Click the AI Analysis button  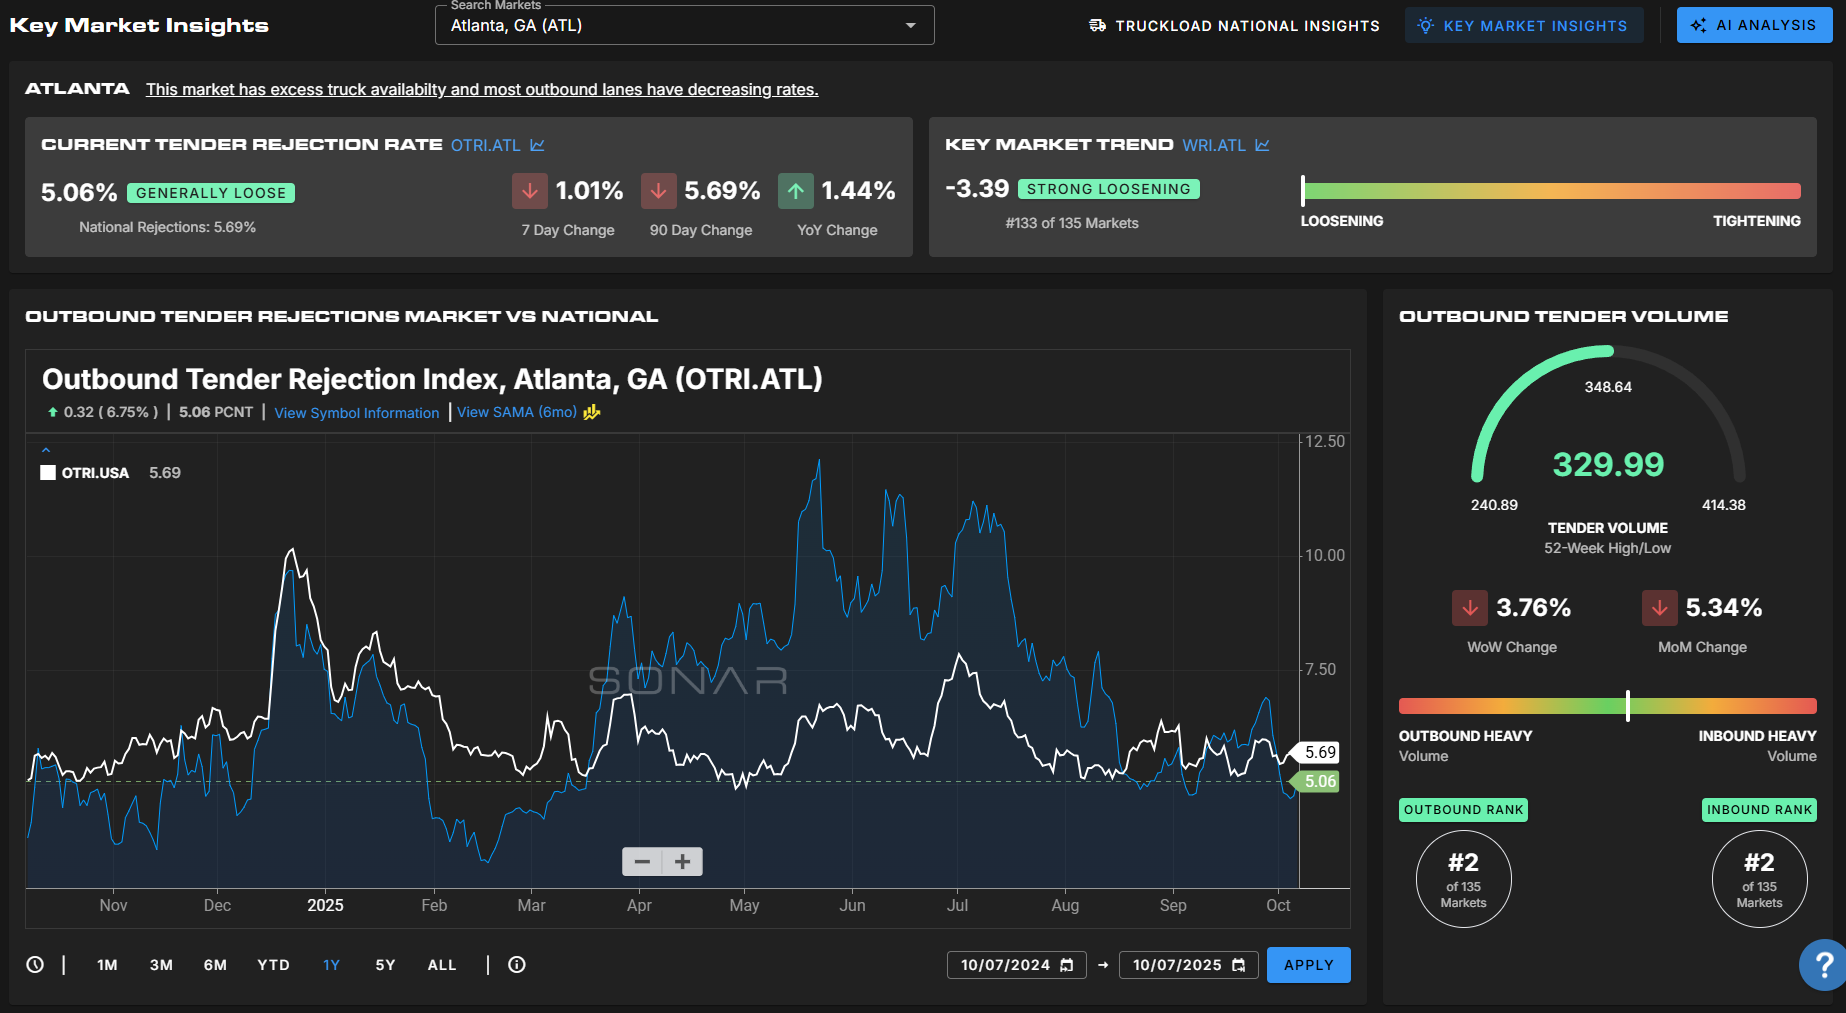[x=1754, y=26]
